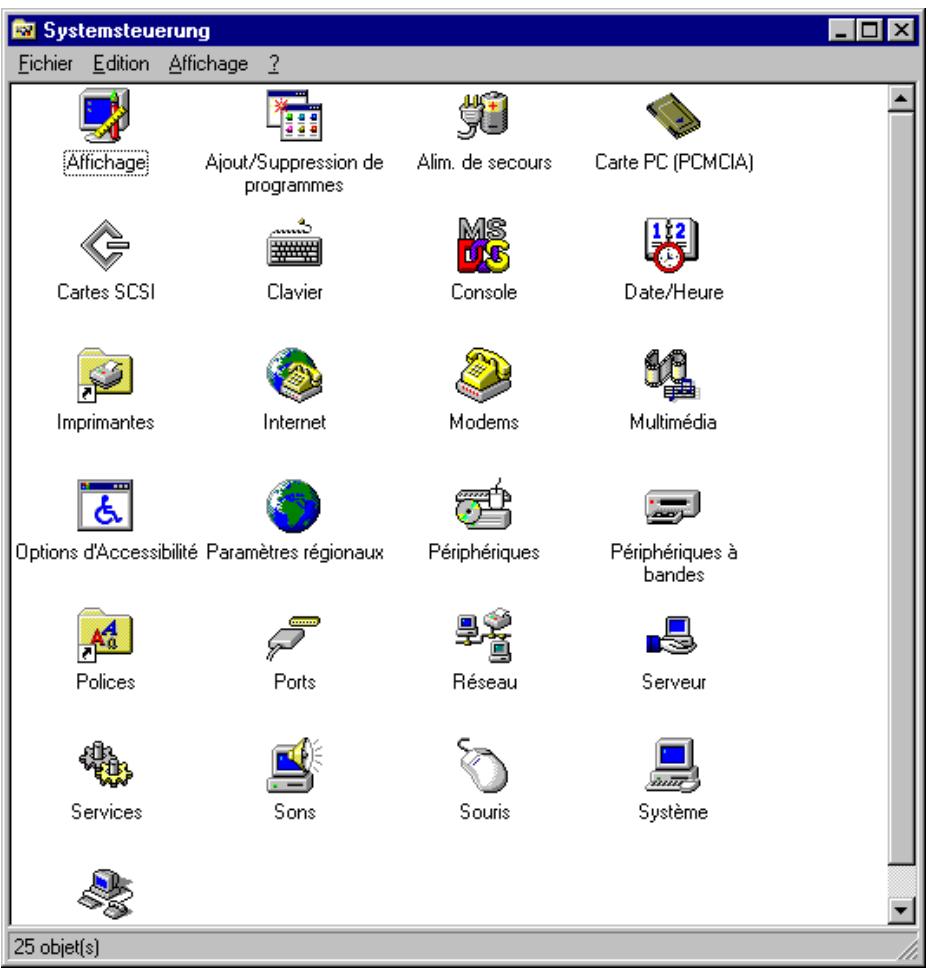Open the Internet globe-and-phone icon

coord(295,375)
